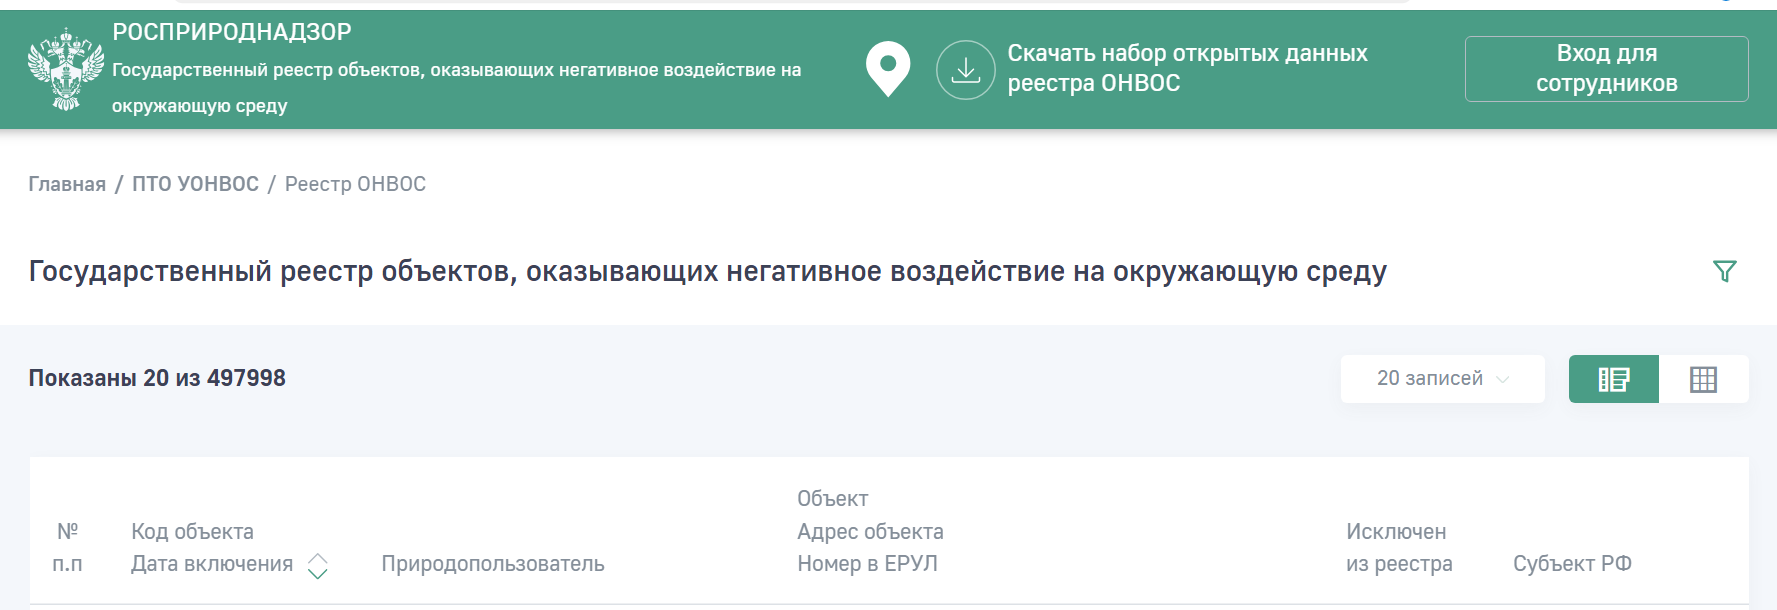Switch to the list card view
This screenshot has width=1777, height=610.
pos(1613,379)
